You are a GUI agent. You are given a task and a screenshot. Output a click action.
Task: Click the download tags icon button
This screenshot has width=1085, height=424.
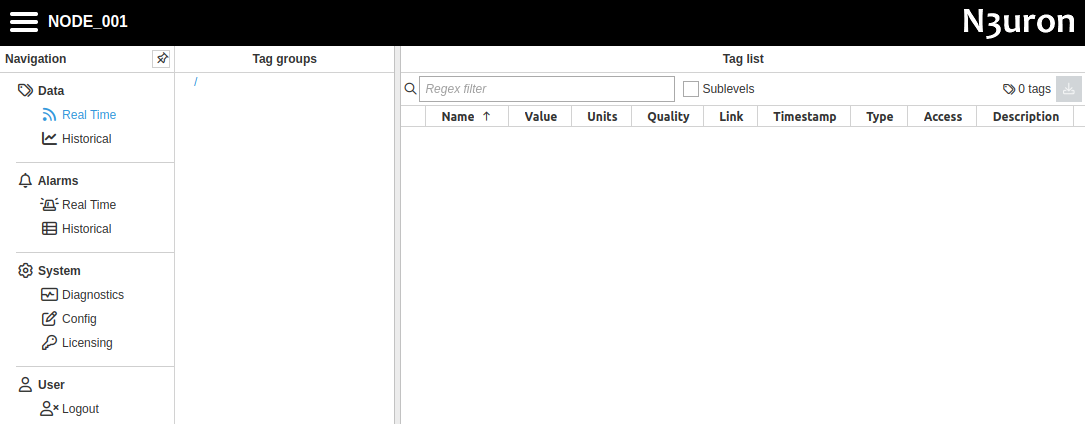pos(1068,89)
